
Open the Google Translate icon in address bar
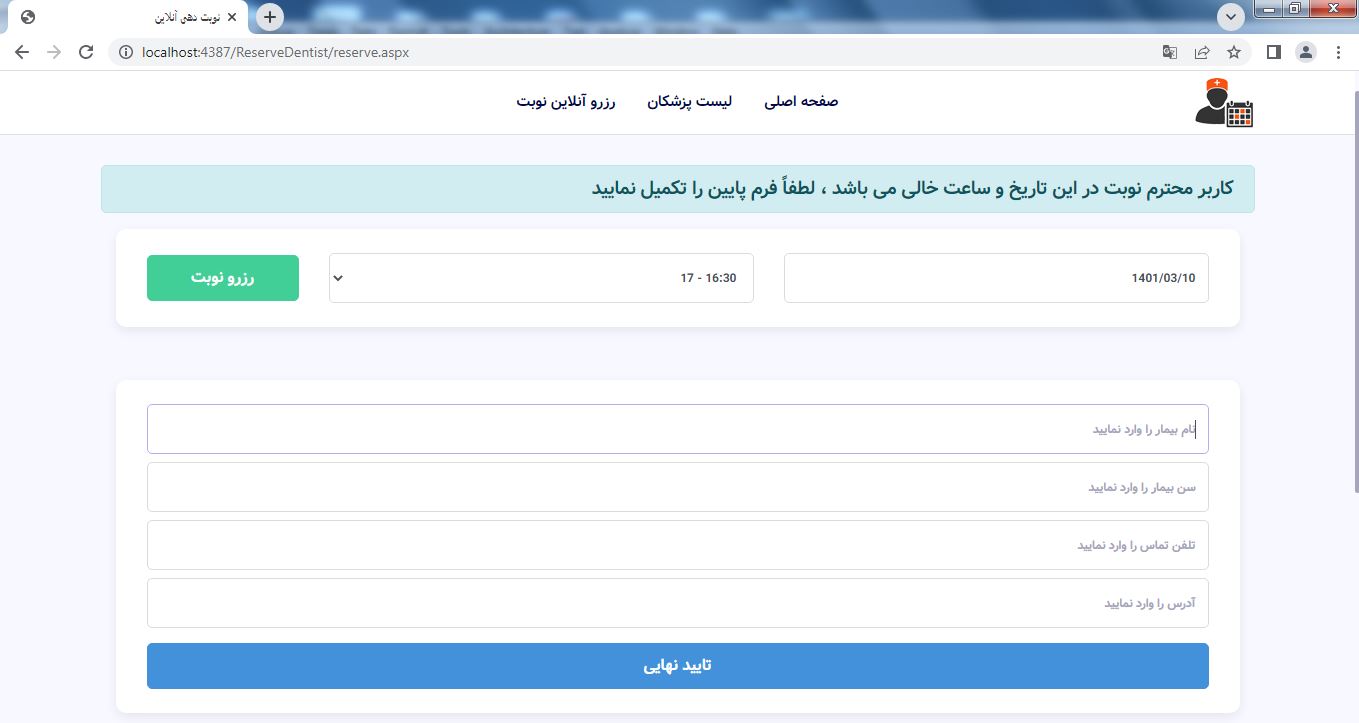click(x=1169, y=53)
